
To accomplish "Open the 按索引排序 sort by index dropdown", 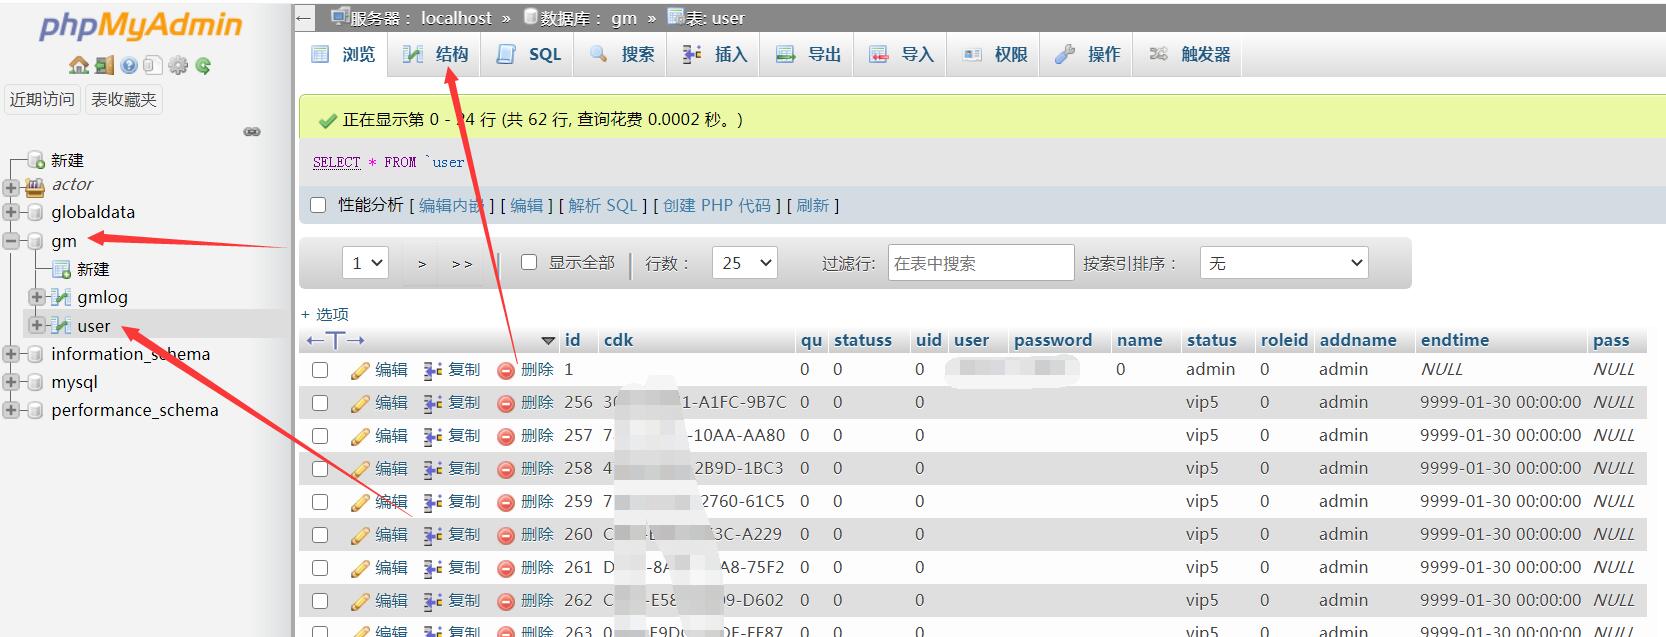I will [1284, 263].
